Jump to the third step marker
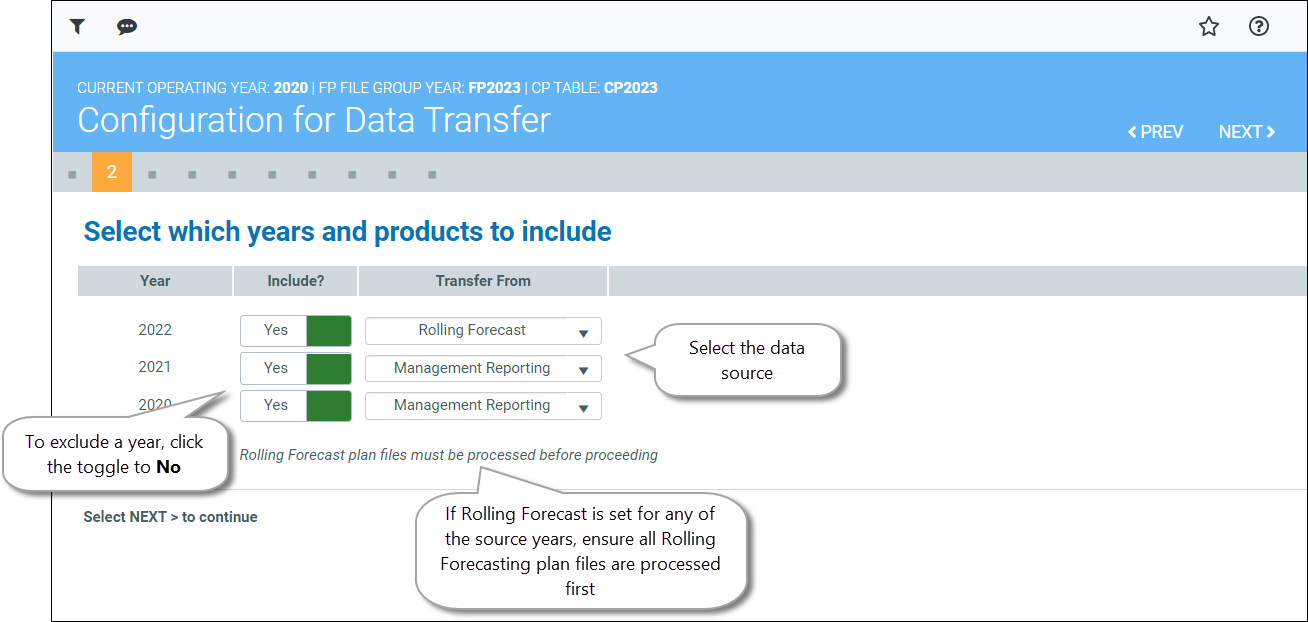1308x622 pixels. click(x=152, y=174)
